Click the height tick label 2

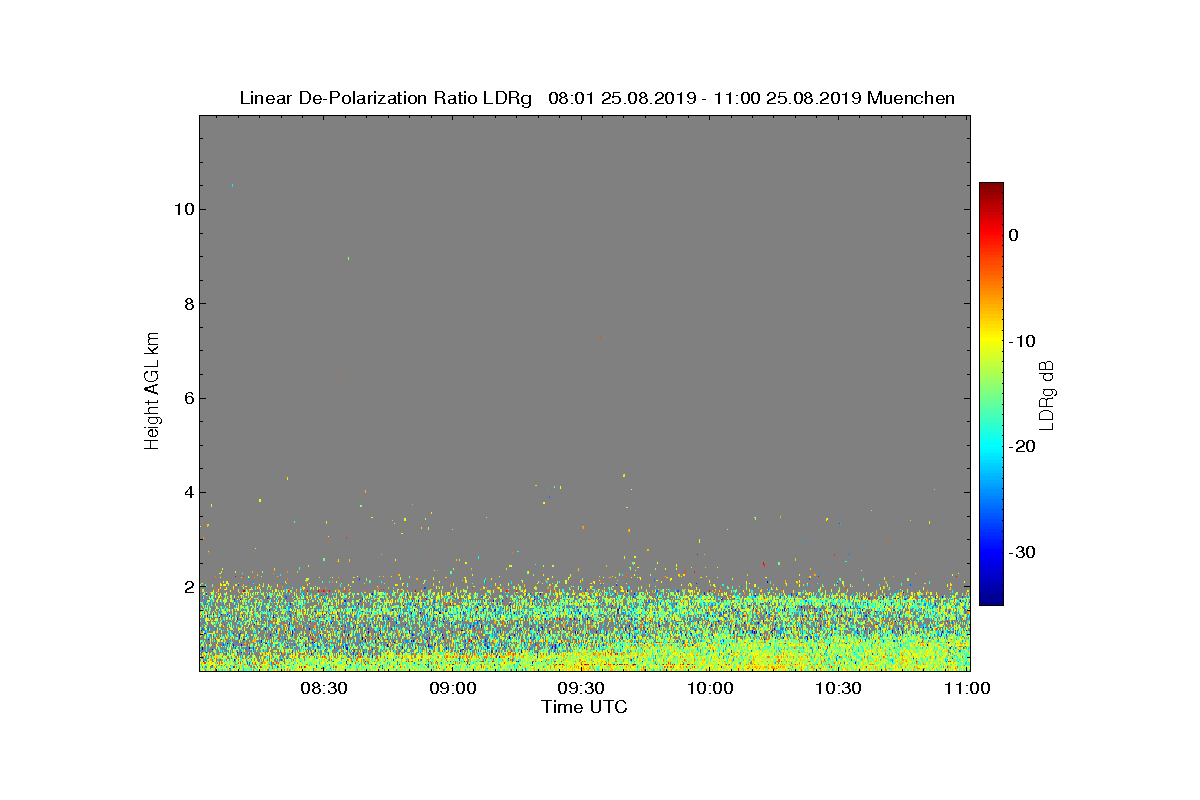pyautogui.click(x=188, y=587)
